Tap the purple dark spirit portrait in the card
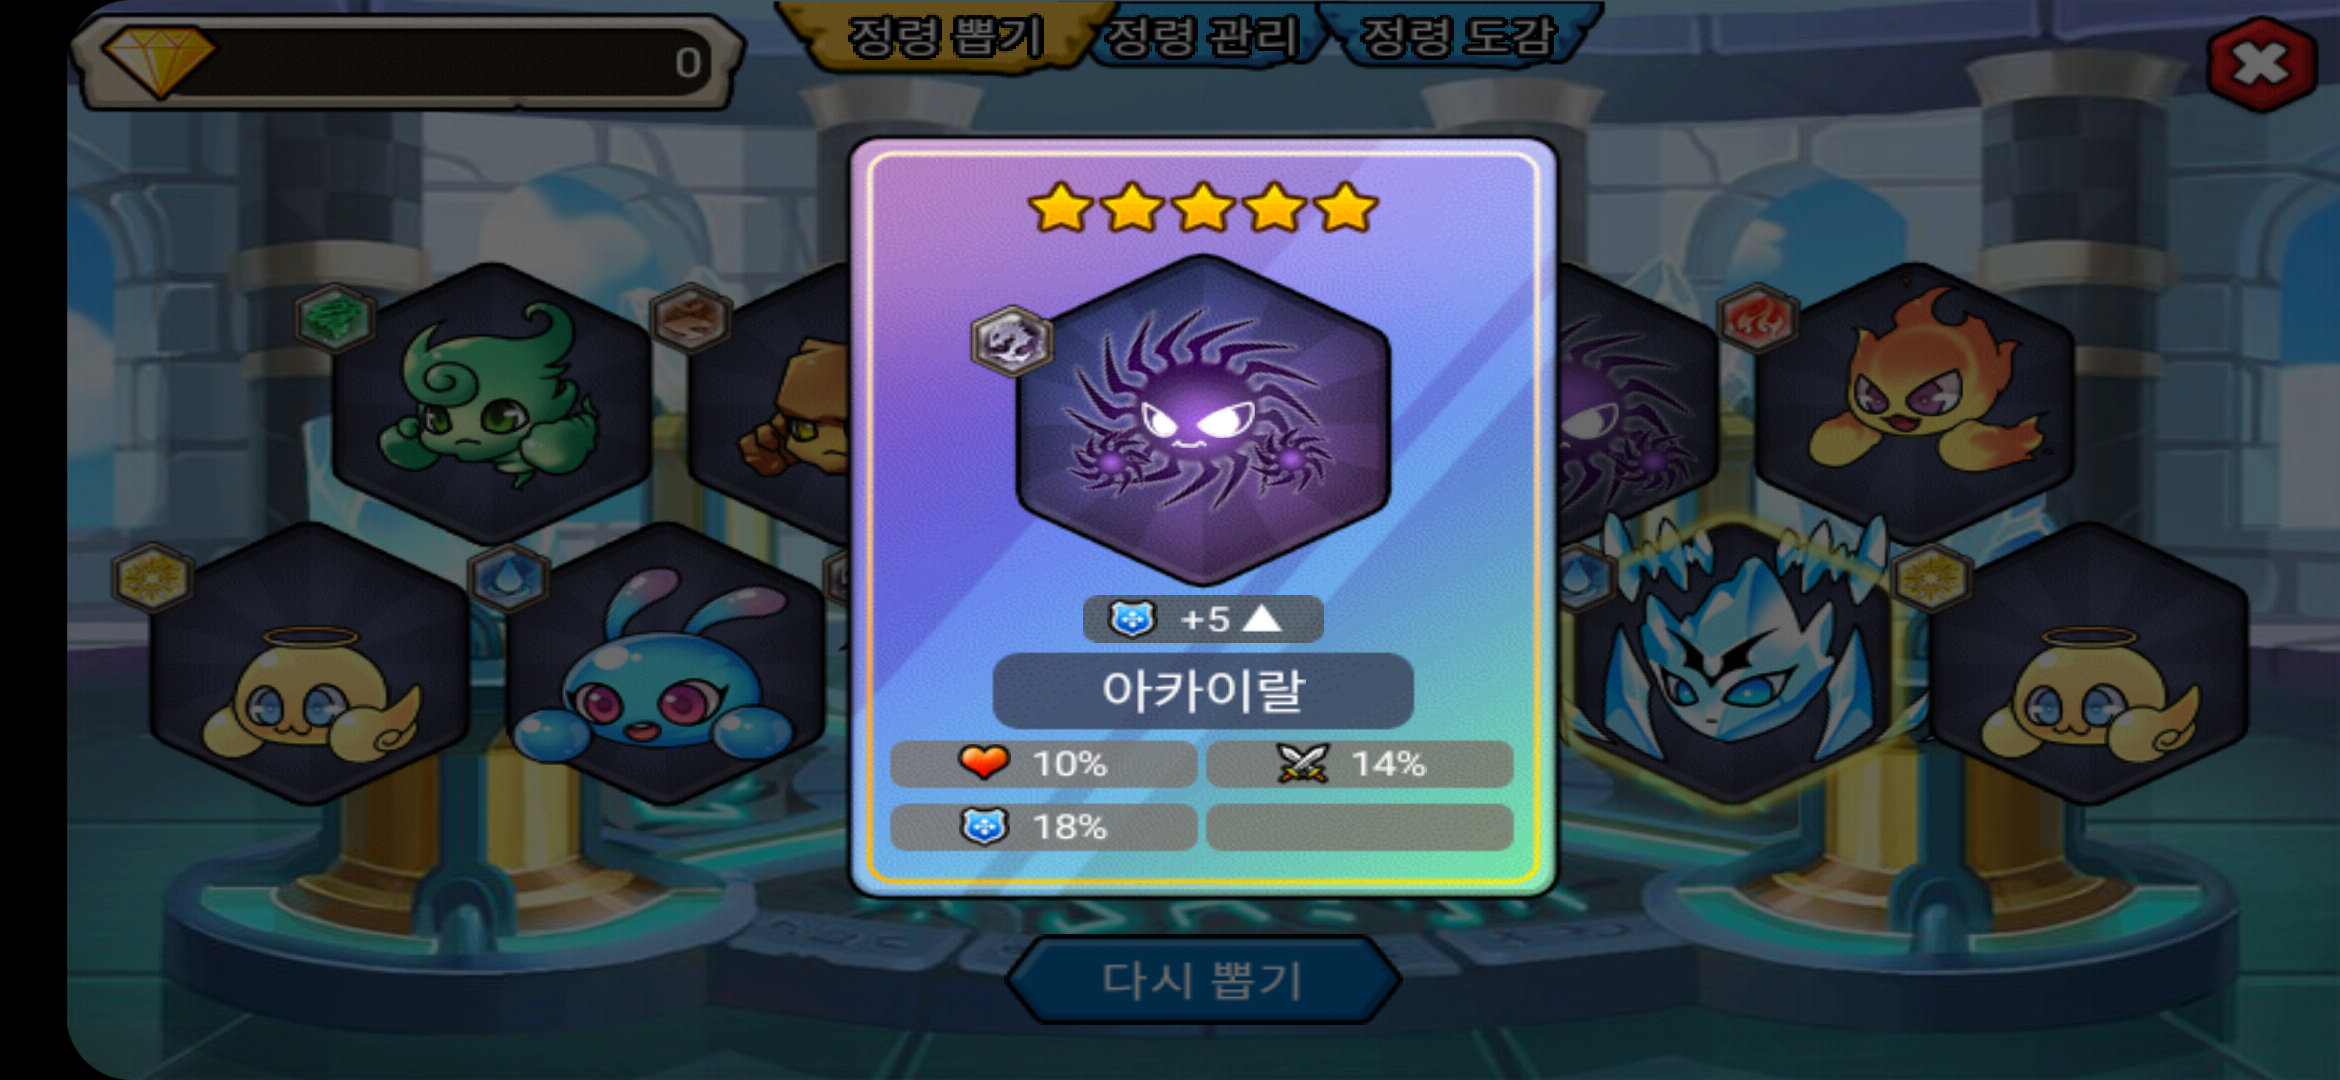This screenshot has height=1080, width=2340. tap(1203, 419)
